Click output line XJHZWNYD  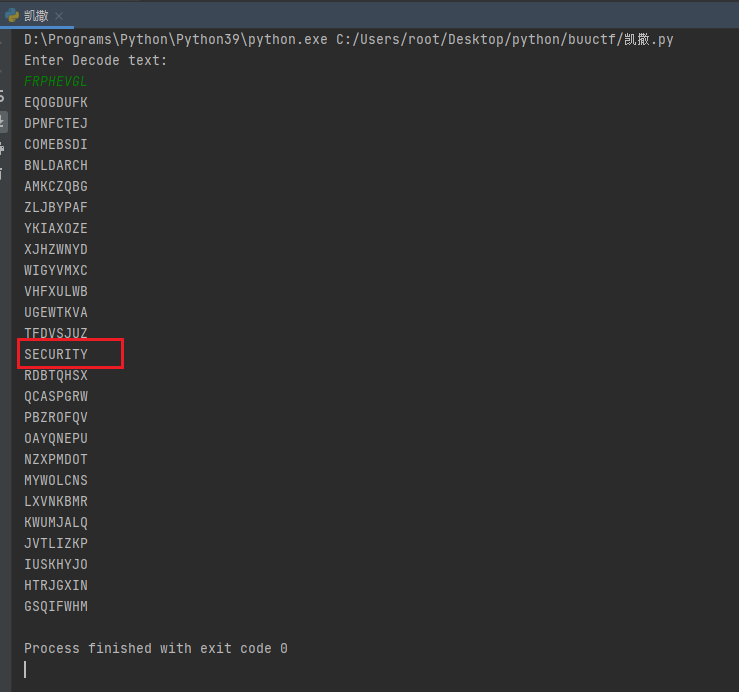56,249
